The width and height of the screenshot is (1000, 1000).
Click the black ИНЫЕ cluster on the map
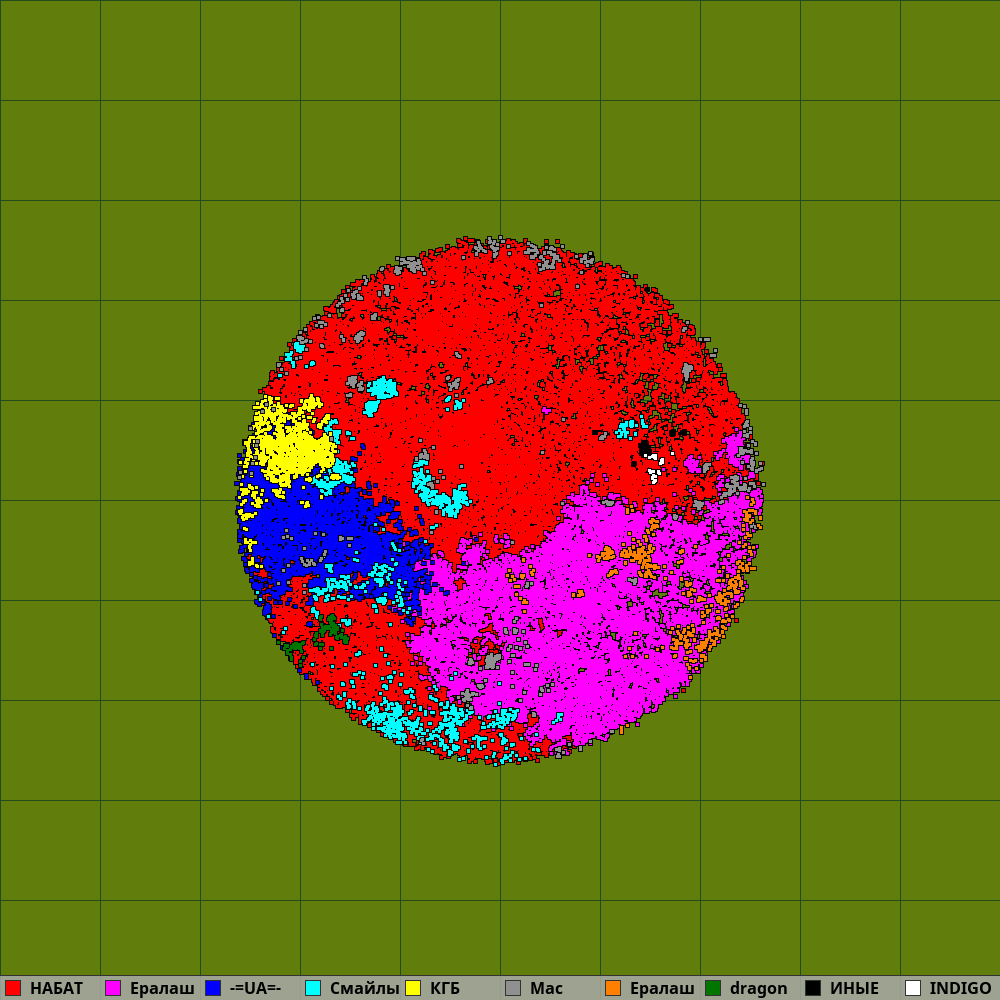coord(645,448)
